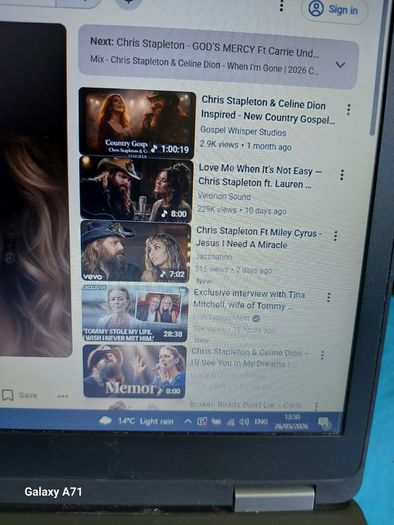Show hidden system tray icons arrow
394x525 pixels.
(x=188, y=421)
